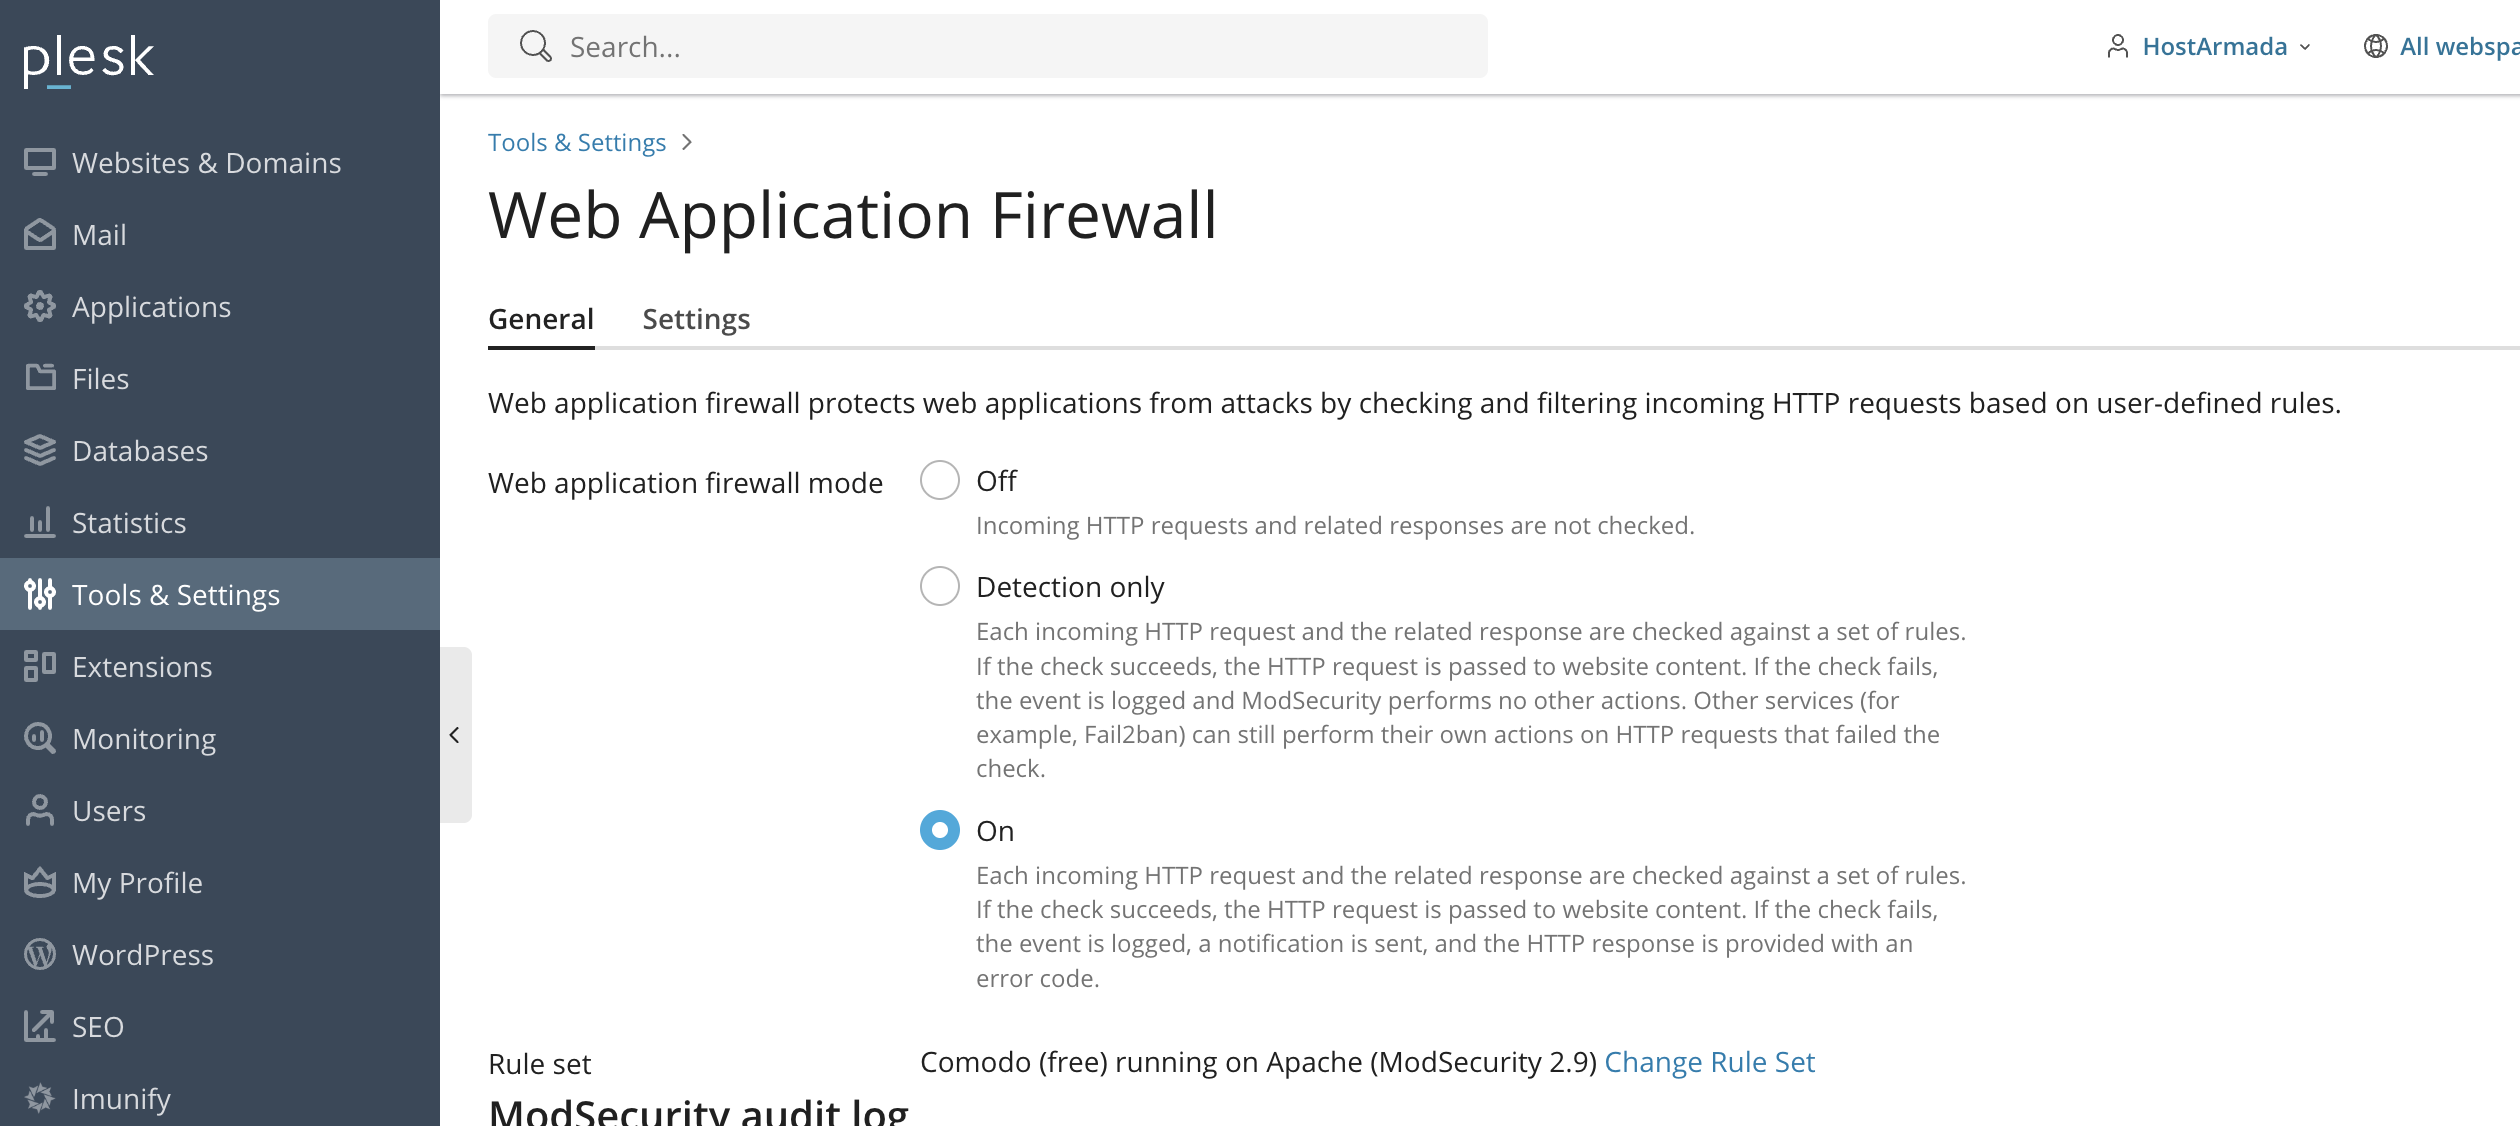Click the WordPress logo icon

click(x=40, y=954)
